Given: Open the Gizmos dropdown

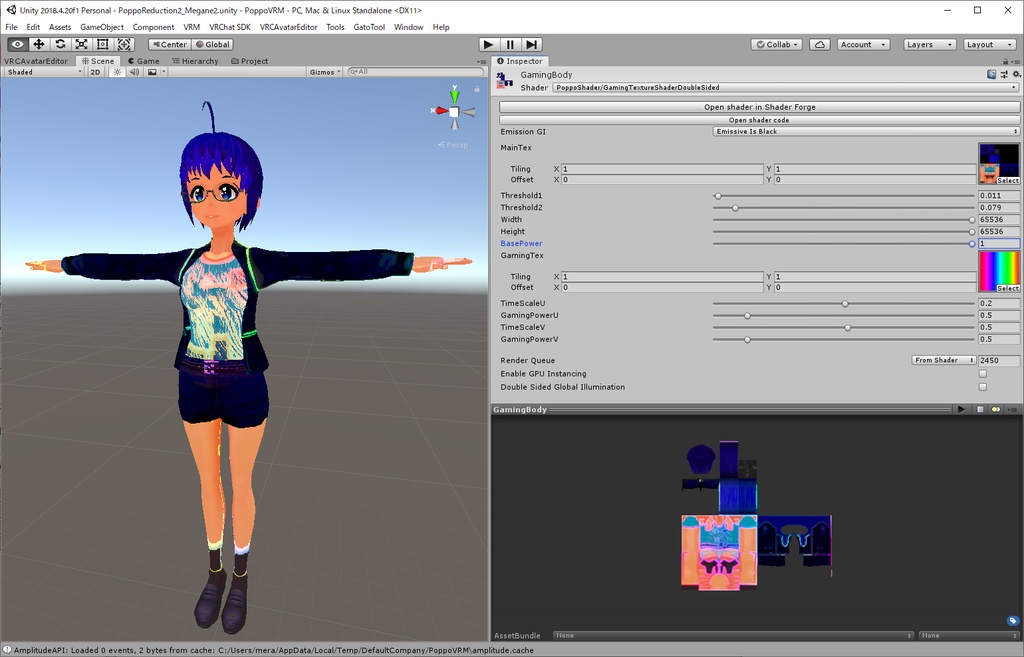Looking at the screenshot, I should (x=325, y=72).
